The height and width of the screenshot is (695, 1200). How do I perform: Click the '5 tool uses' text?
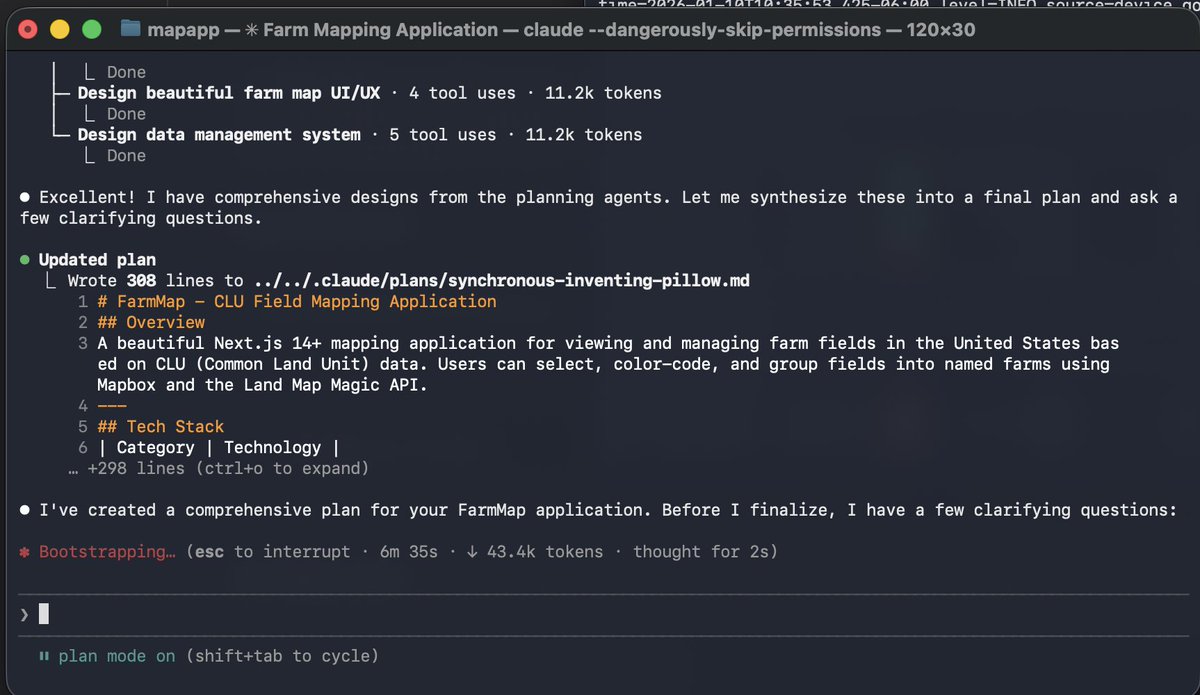tap(442, 134)
